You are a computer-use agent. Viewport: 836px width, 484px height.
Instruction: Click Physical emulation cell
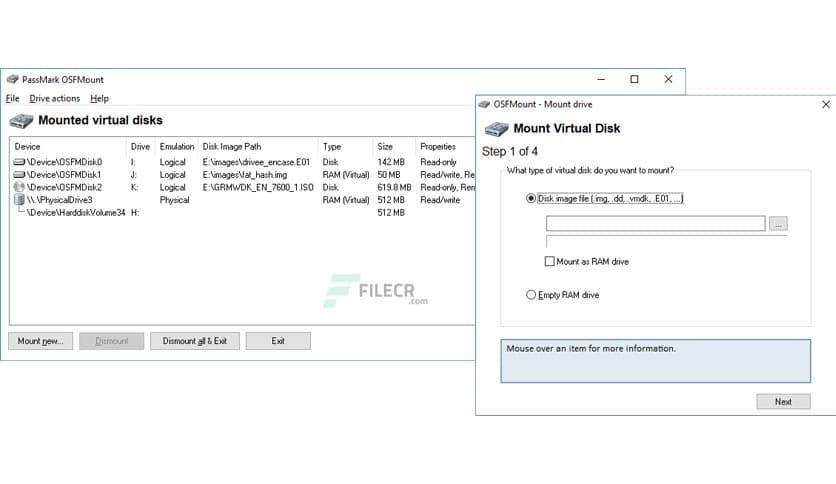(x=174, y=200)
